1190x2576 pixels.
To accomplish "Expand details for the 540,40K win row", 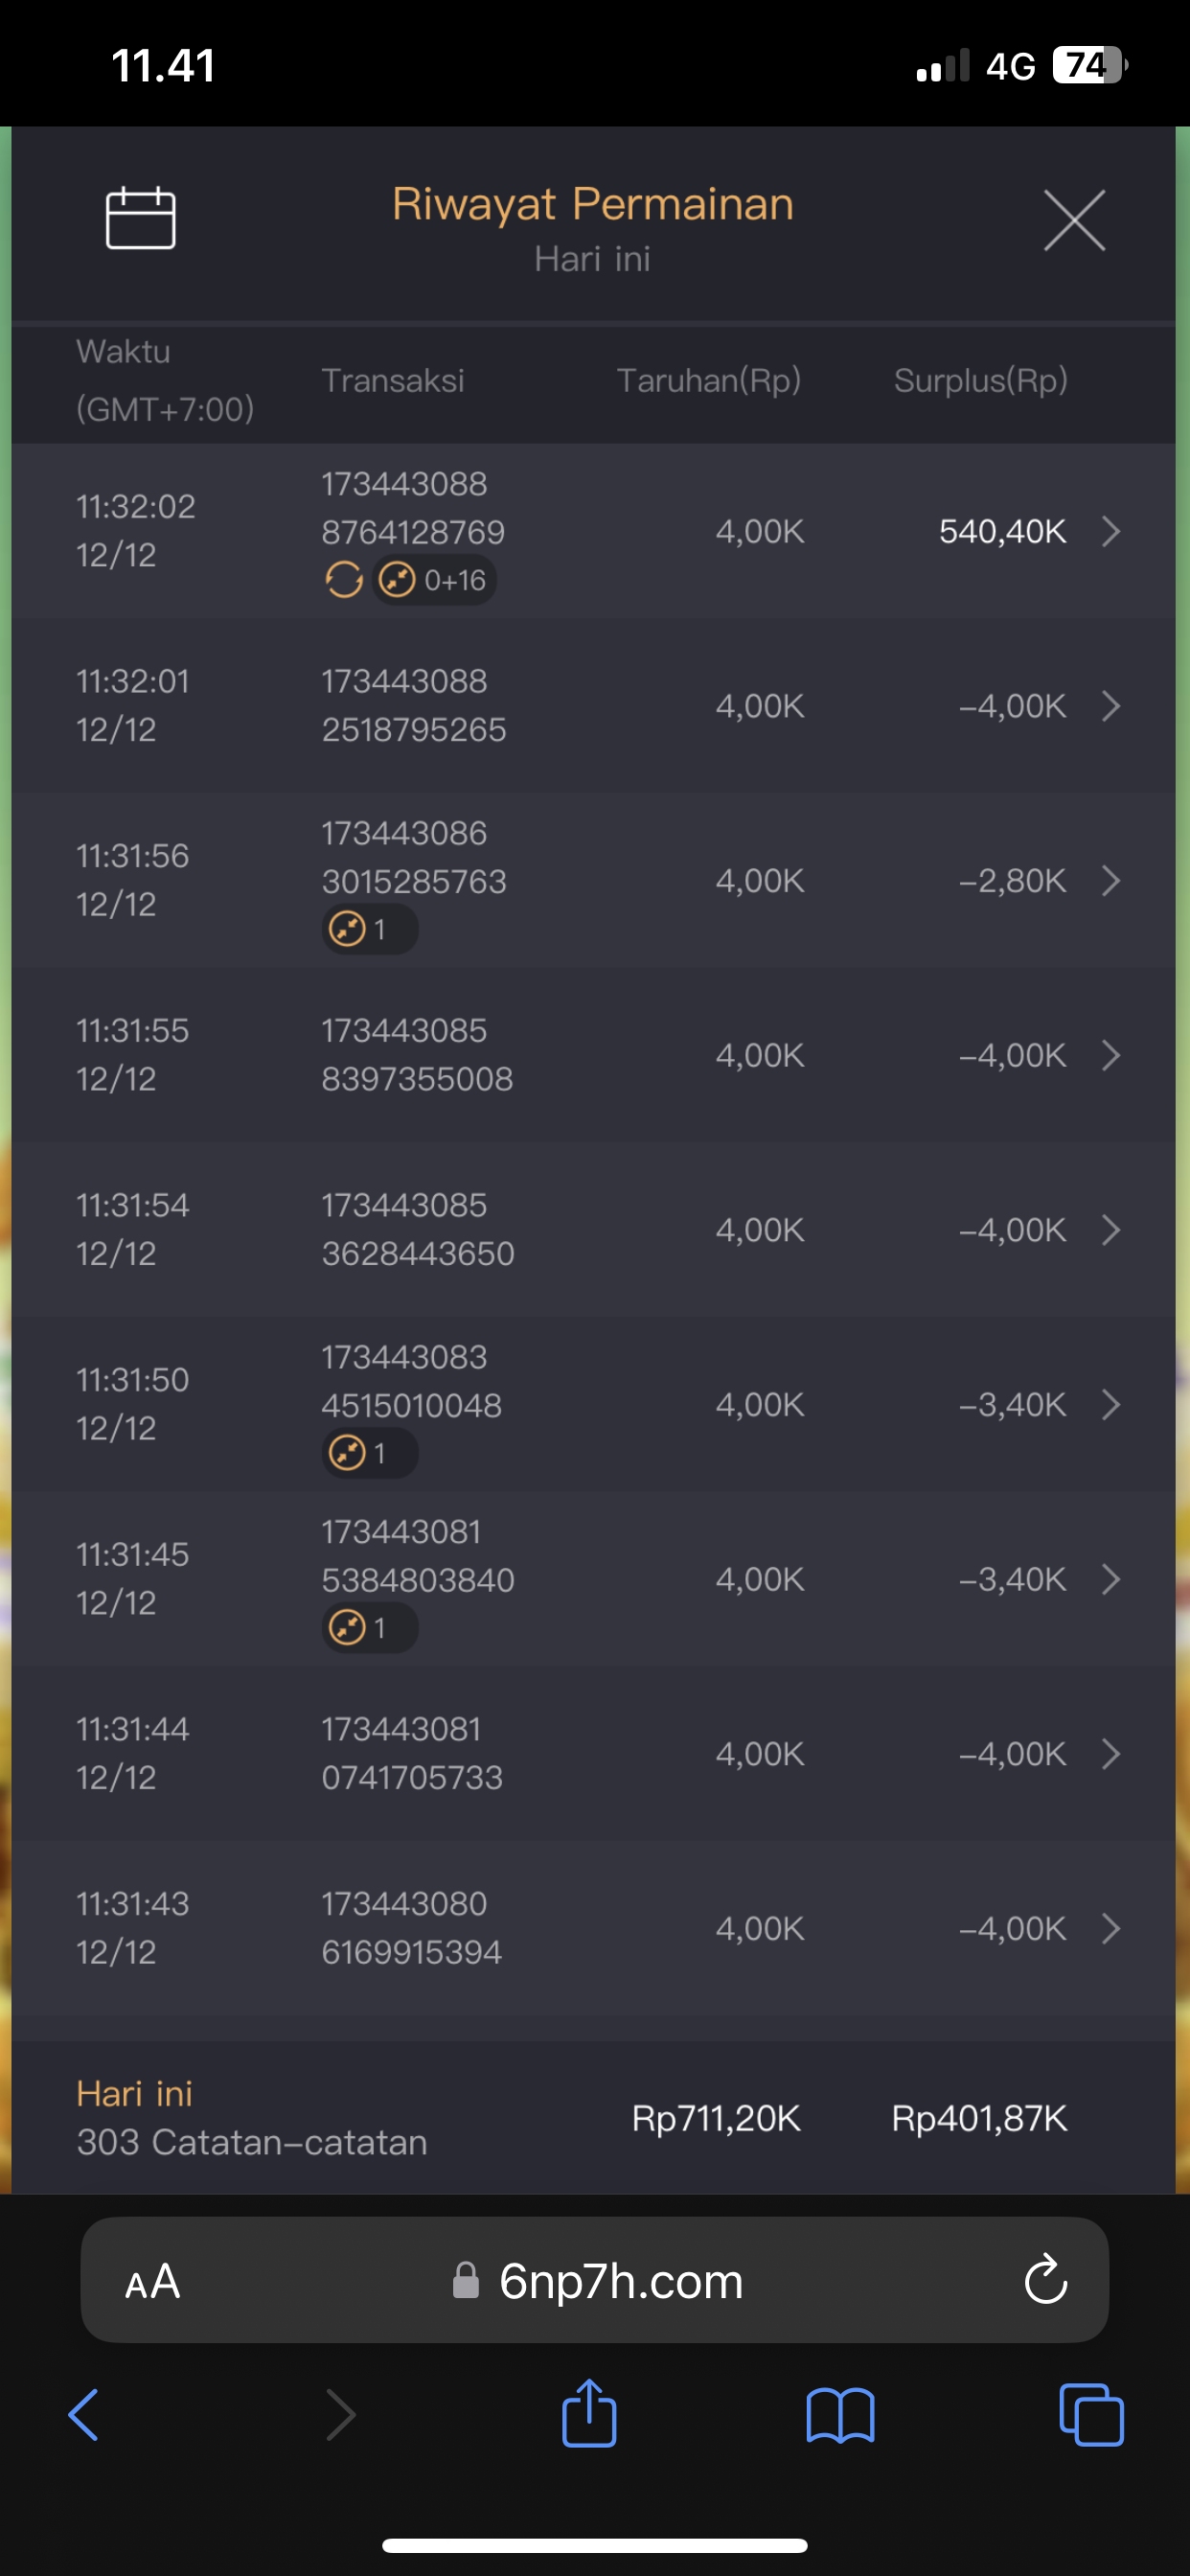I will tap(1110, 531).
